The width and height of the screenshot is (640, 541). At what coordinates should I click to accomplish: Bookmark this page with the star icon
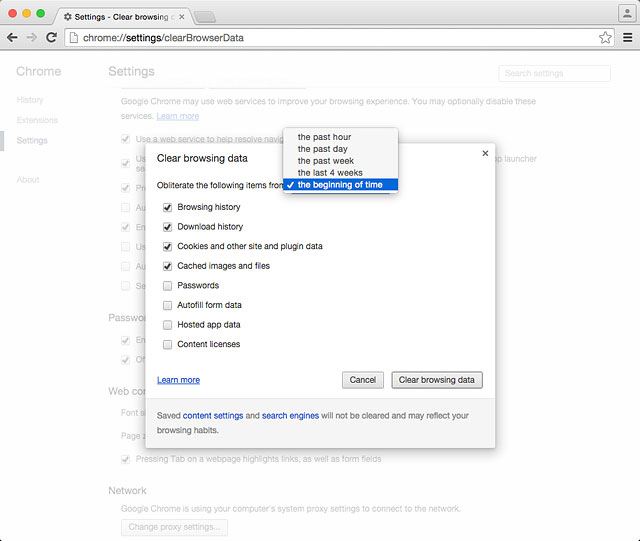(605, 38)
